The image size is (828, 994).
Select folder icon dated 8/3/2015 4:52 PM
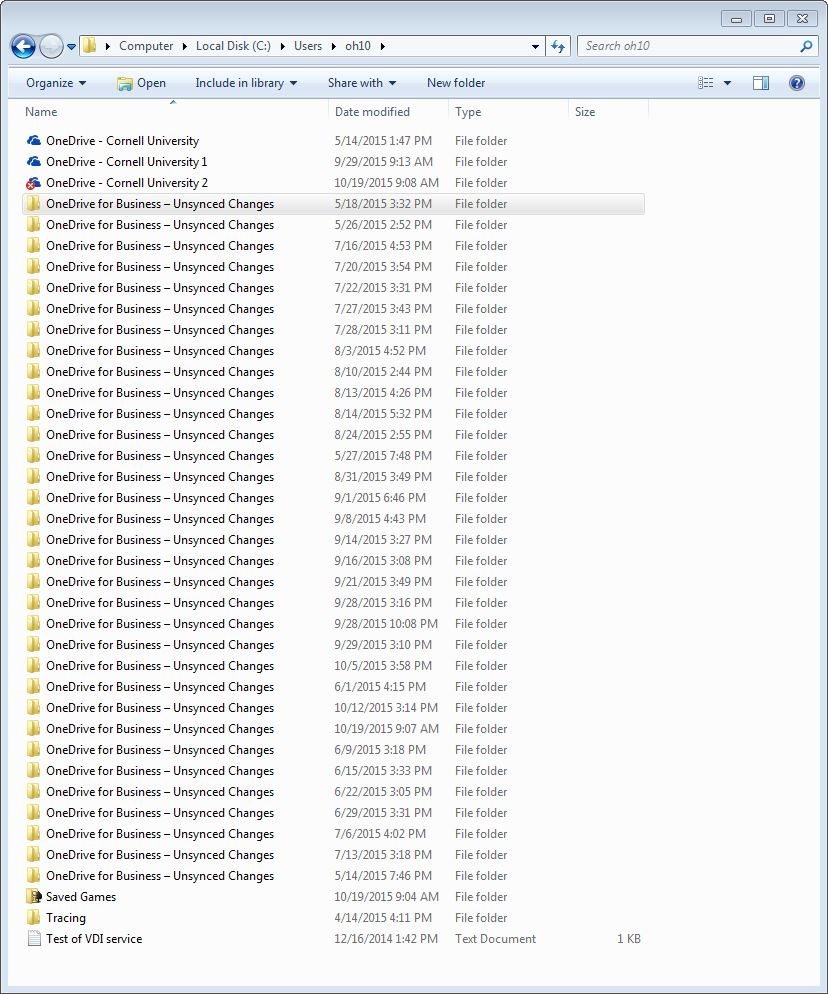[x=34, y=350]
